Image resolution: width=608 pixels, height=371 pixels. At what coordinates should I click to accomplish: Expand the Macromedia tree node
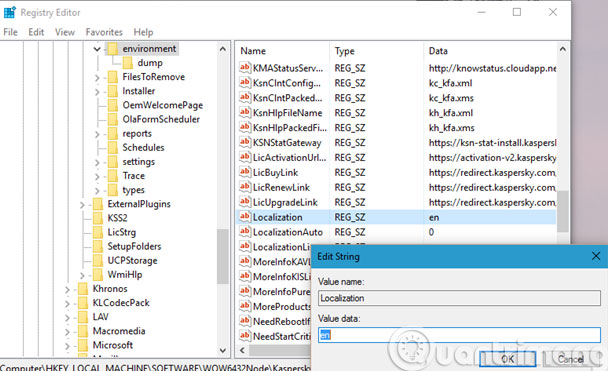[67, 331]
